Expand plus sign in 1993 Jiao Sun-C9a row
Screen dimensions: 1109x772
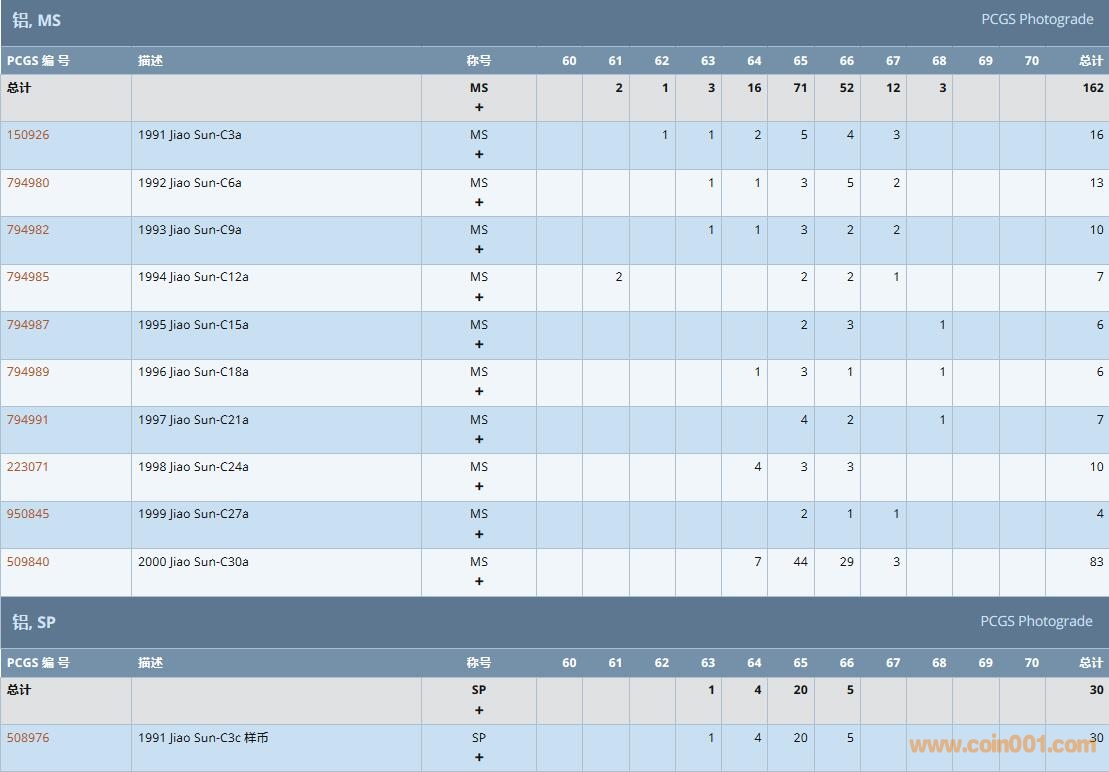(x=479, y=250)
